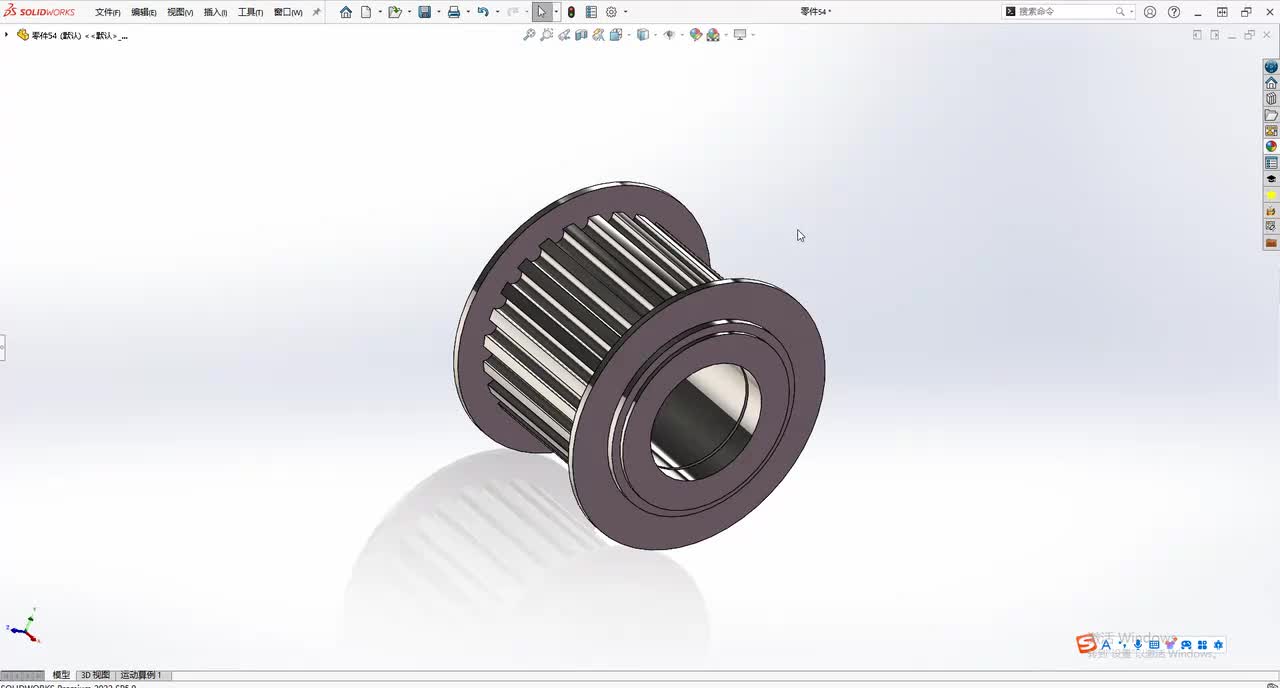Undo the last action
1280x688 pixels.
point(483,12)
